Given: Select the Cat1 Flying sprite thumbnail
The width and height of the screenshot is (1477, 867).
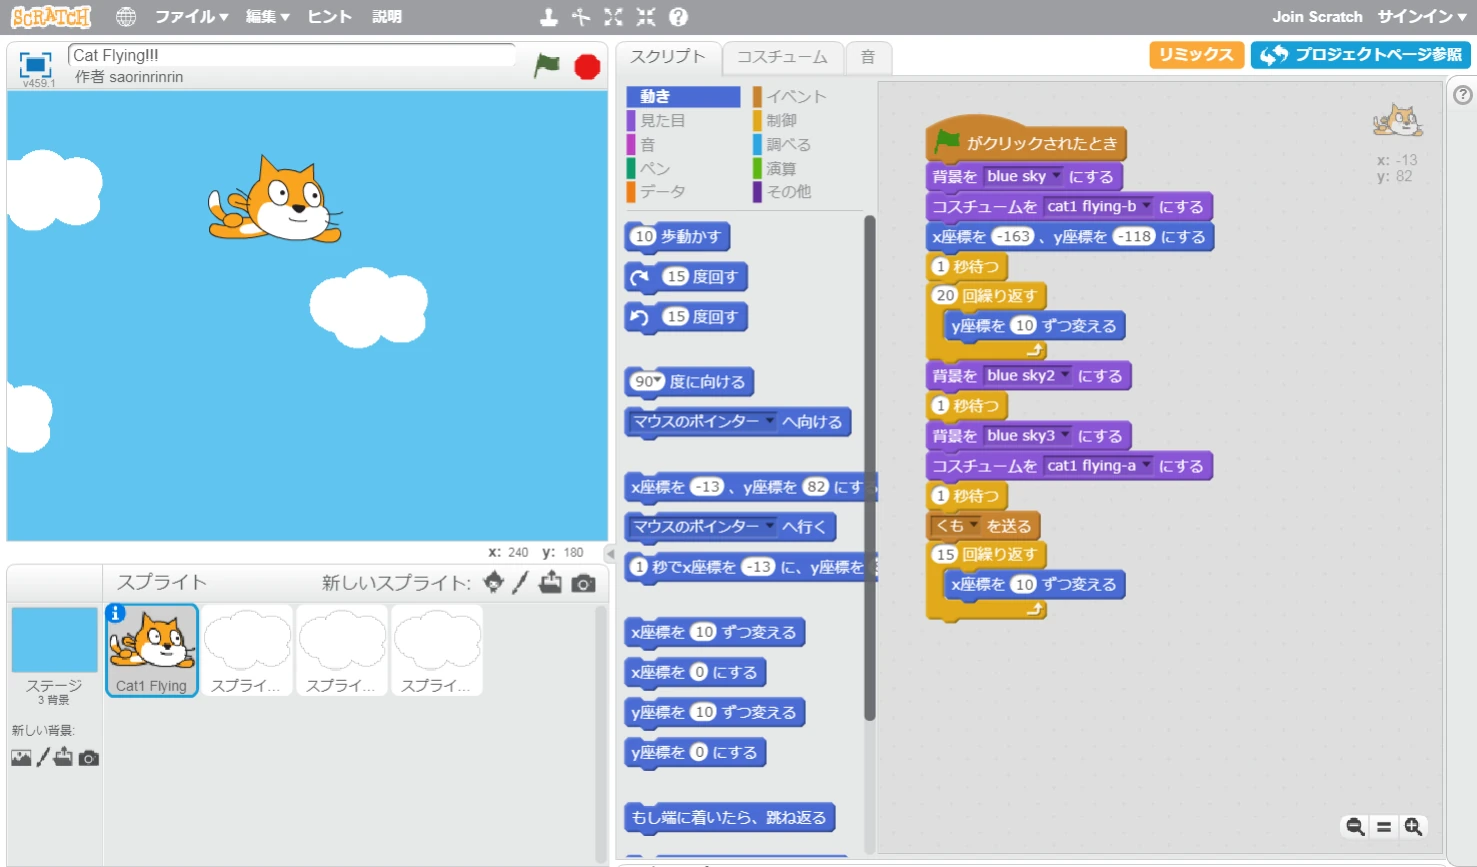Looking at the screenshot, I should pos(152,650).
